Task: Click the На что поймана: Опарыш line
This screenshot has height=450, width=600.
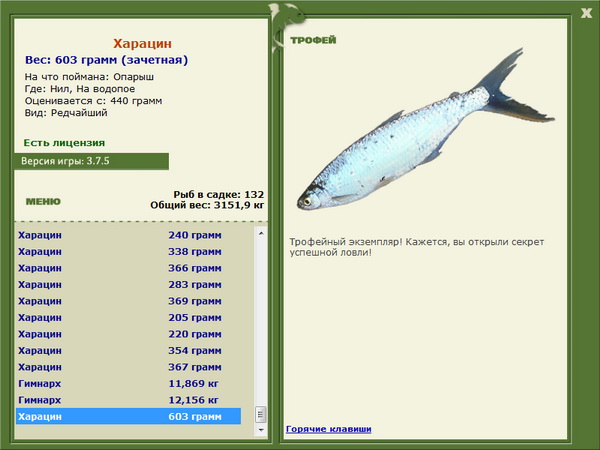Action: [89, 77]
